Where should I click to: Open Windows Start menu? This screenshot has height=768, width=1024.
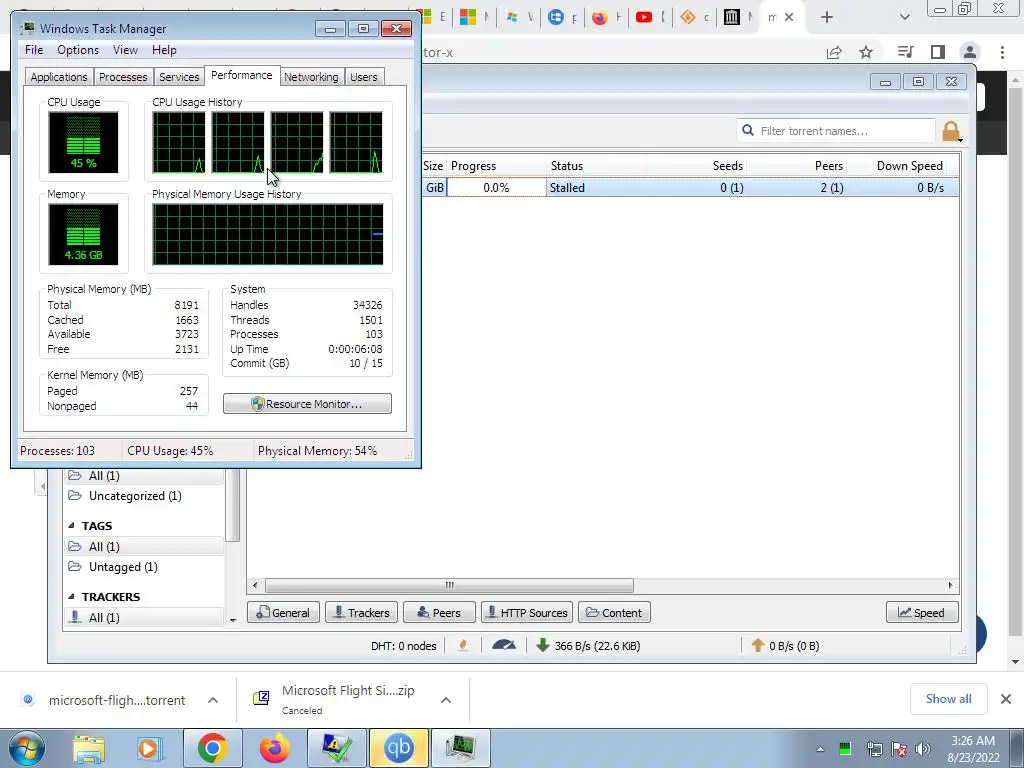(x=26, y=748)
